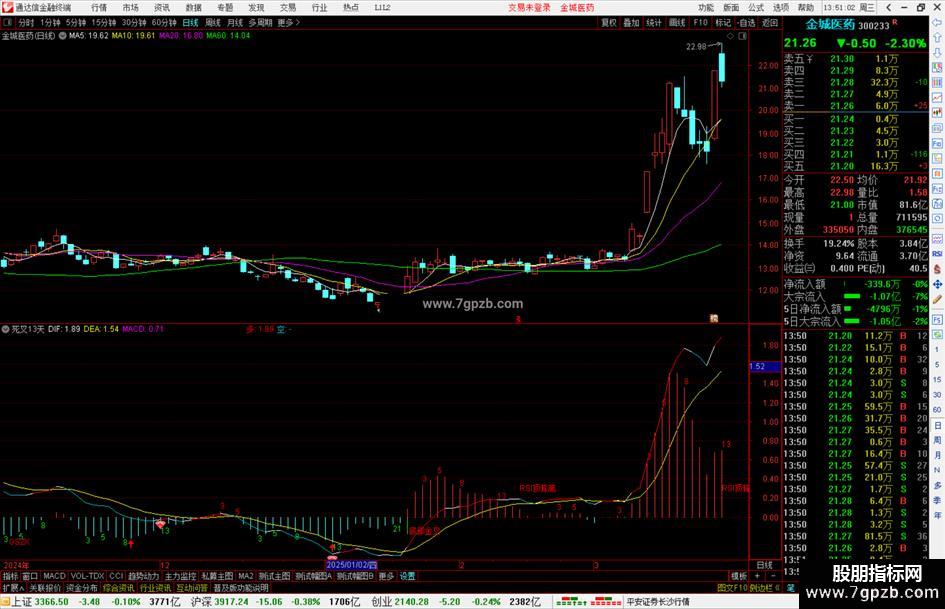Screen dimensions: 945x609
Task: Select the 指标 bottom tab
Action: (10, 576)
